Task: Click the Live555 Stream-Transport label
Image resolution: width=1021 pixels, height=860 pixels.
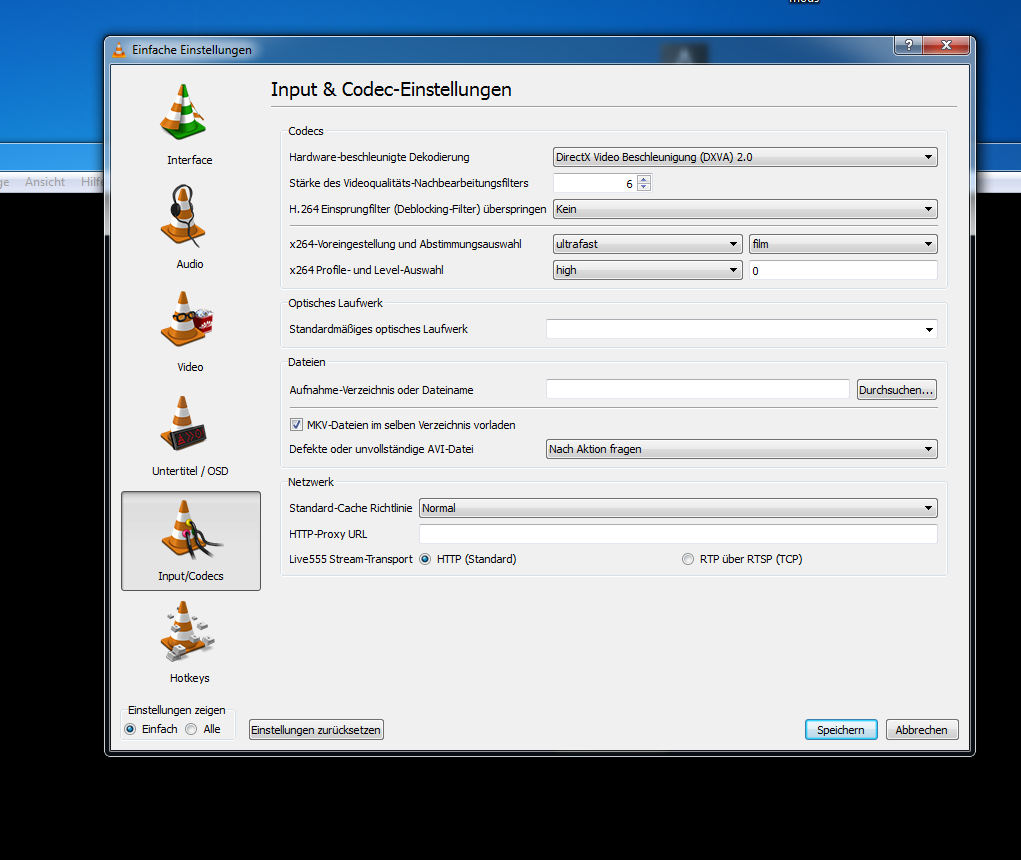Action: click(351, 559)
